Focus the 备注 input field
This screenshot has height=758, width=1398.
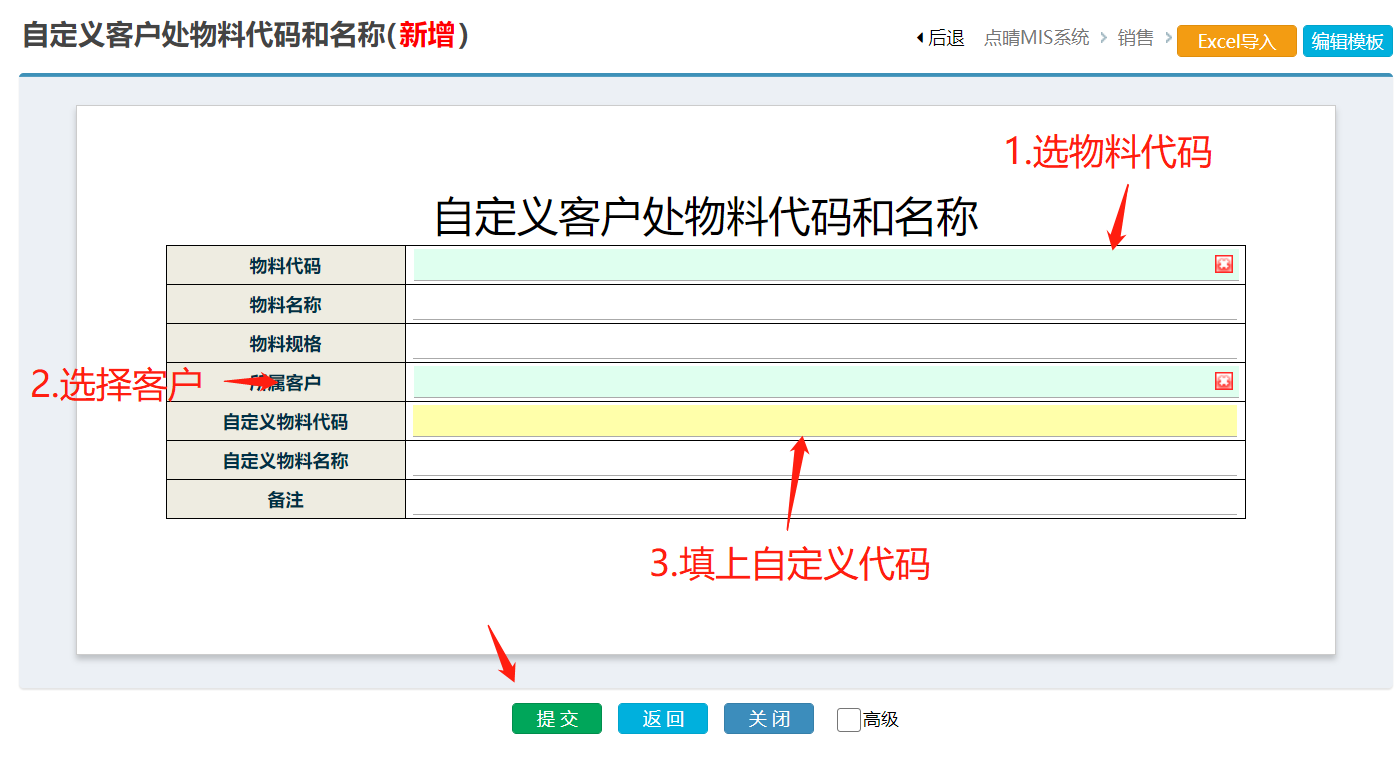(x=825, y=499)
